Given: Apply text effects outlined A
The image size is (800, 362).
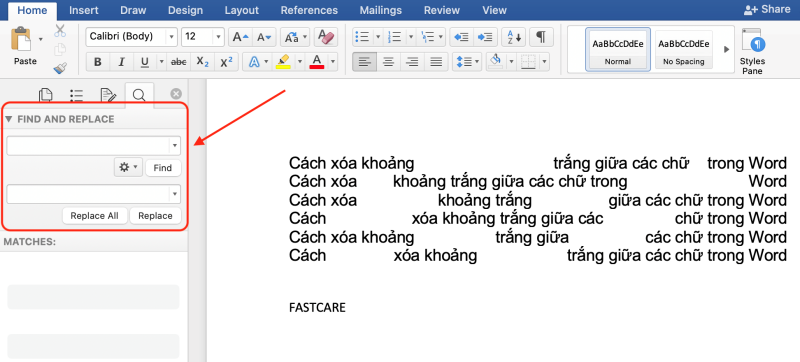Looking at the screenshot, I should 254,62.
